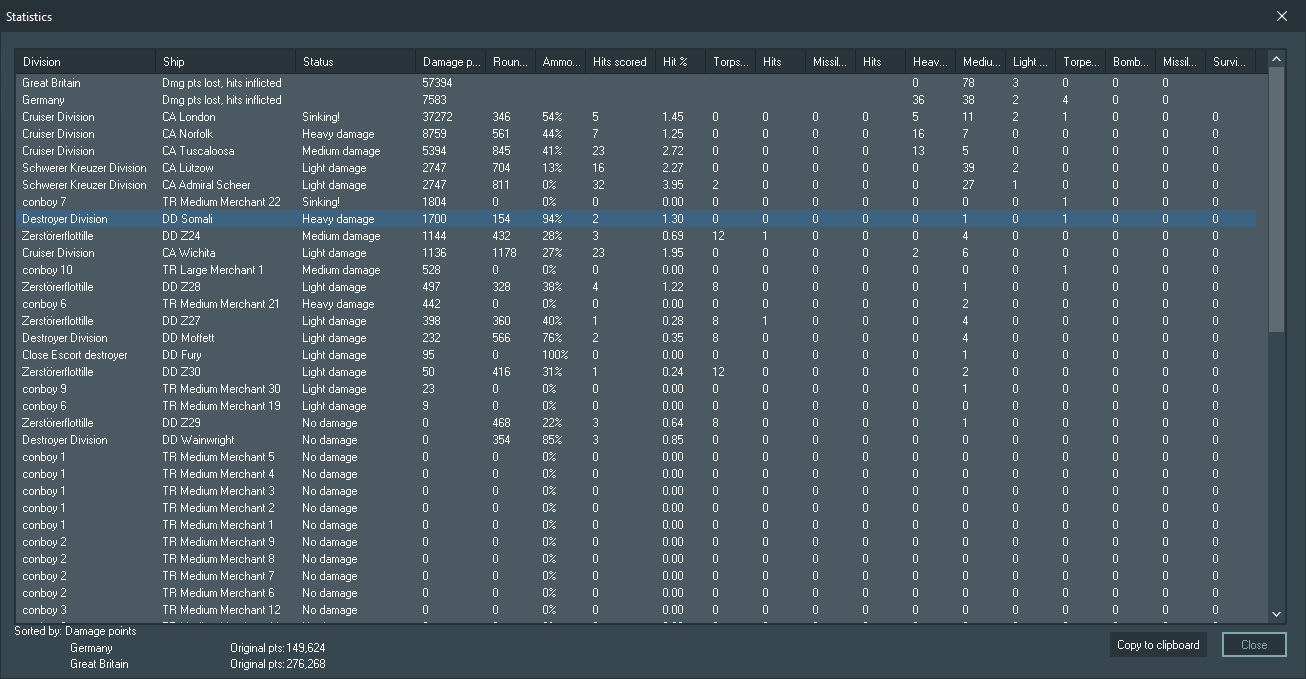Click the Original pts: 276,268 text
This screenshot has height=679, width=1306.
pos(277,664)
